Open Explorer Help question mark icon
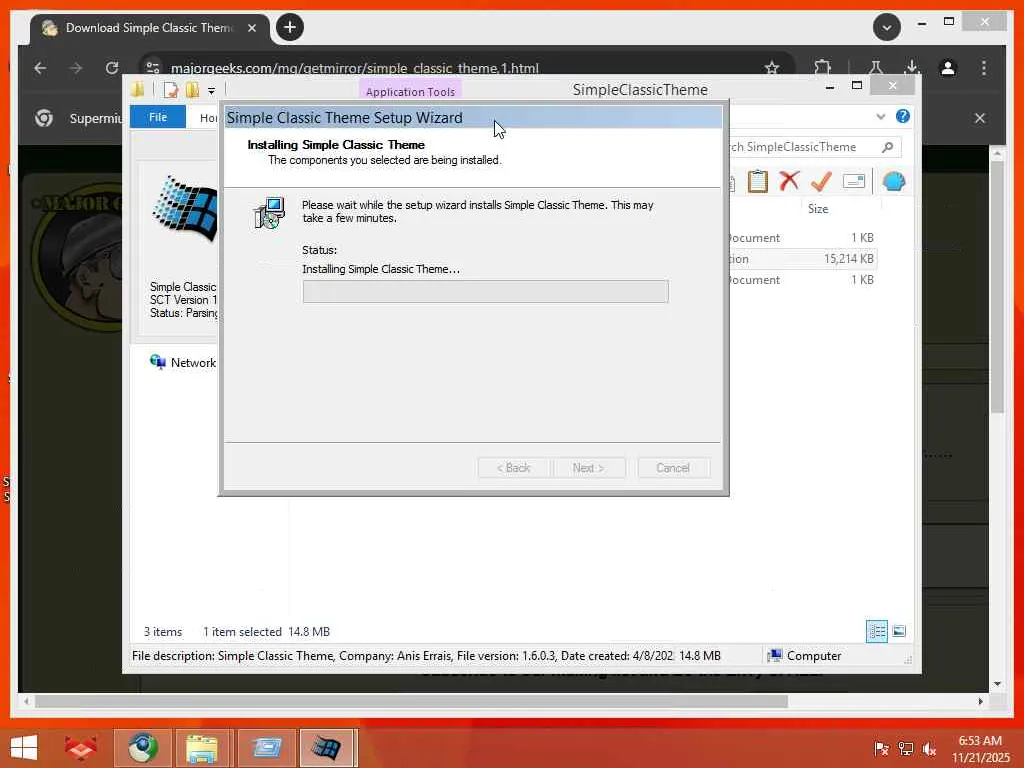This screenshot has height=768, width=1024. pyautogui.click(x=903, y=116)
